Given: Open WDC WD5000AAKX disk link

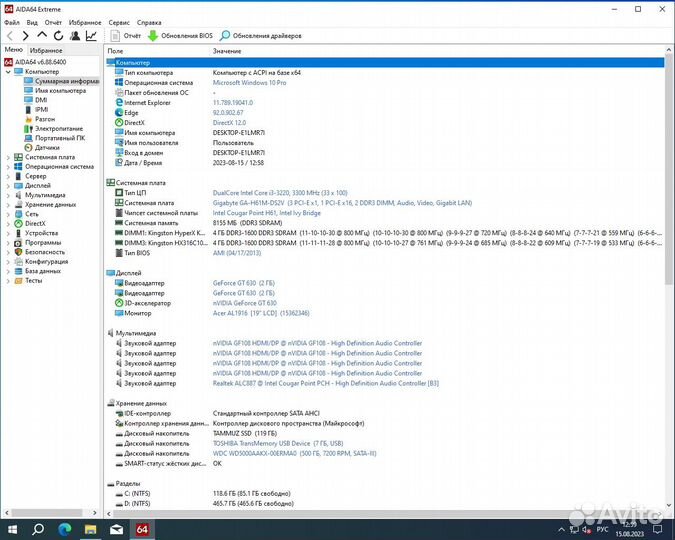Looking at the screenshot, I should pyautogui.click(x=294, y=453).
